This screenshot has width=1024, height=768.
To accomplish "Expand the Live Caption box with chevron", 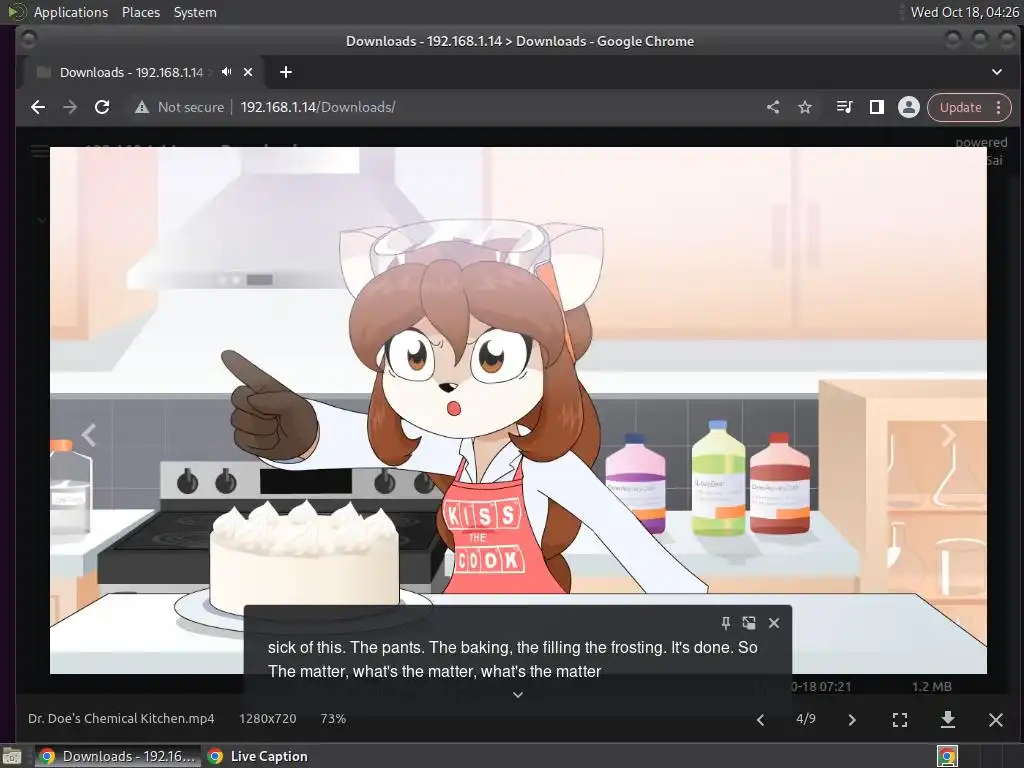I will click(518, 695).
